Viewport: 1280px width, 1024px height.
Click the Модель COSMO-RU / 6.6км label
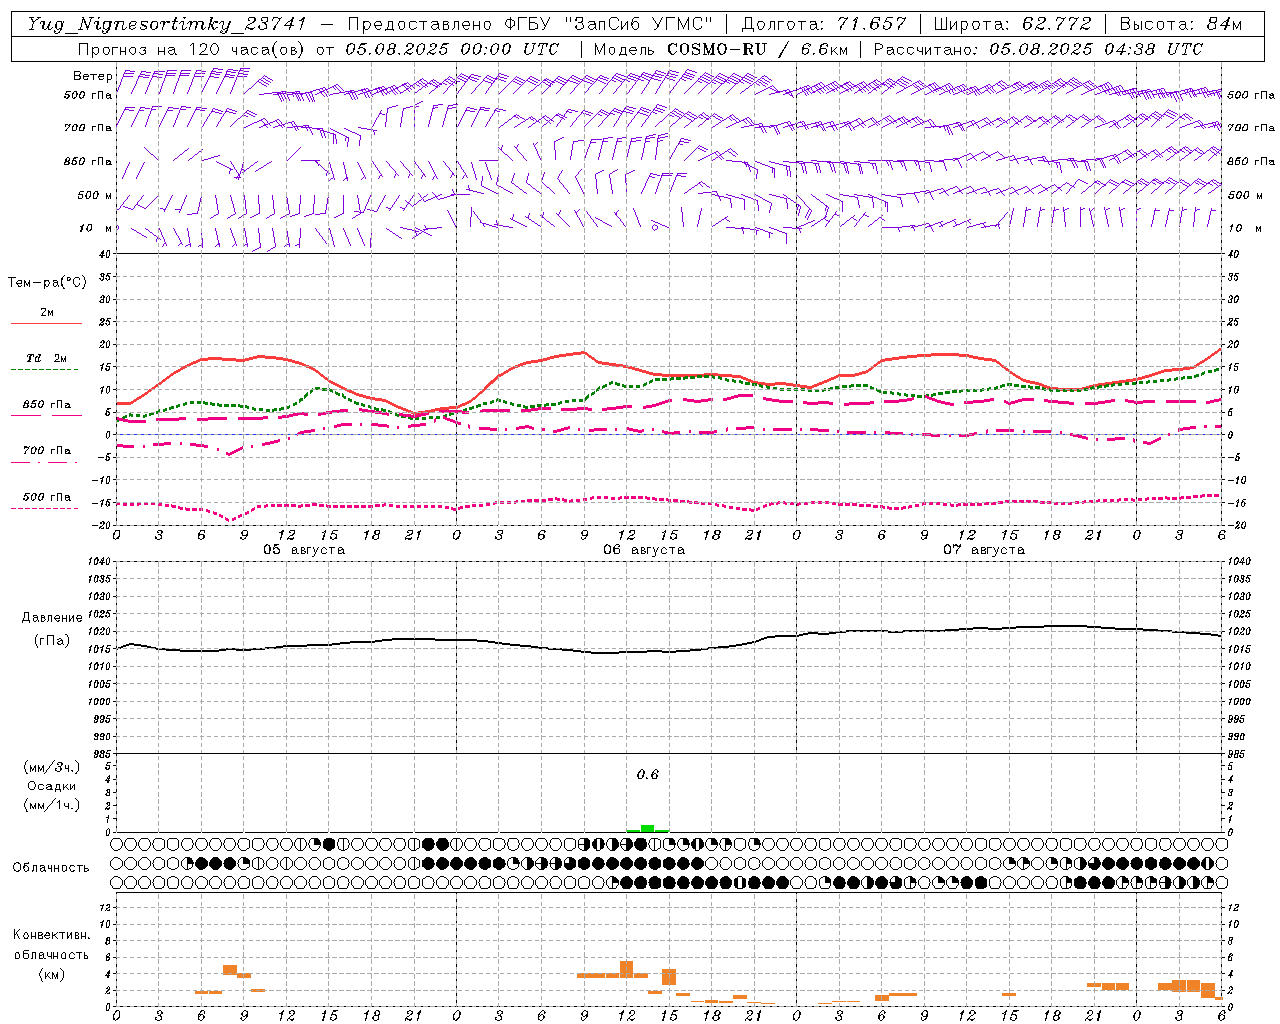point(721,49)
